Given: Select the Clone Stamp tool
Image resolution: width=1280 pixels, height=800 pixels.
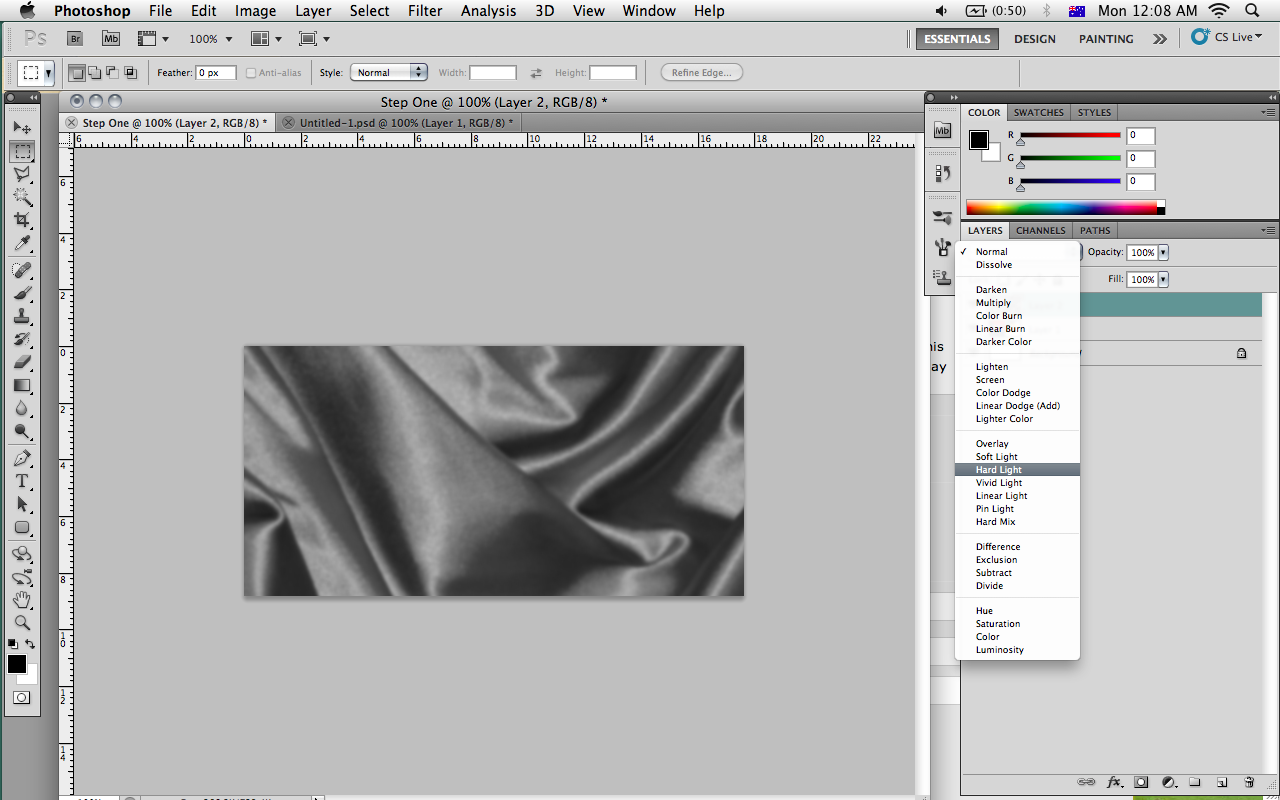Looking at the screenshot, I should click(x=22, y=316).
